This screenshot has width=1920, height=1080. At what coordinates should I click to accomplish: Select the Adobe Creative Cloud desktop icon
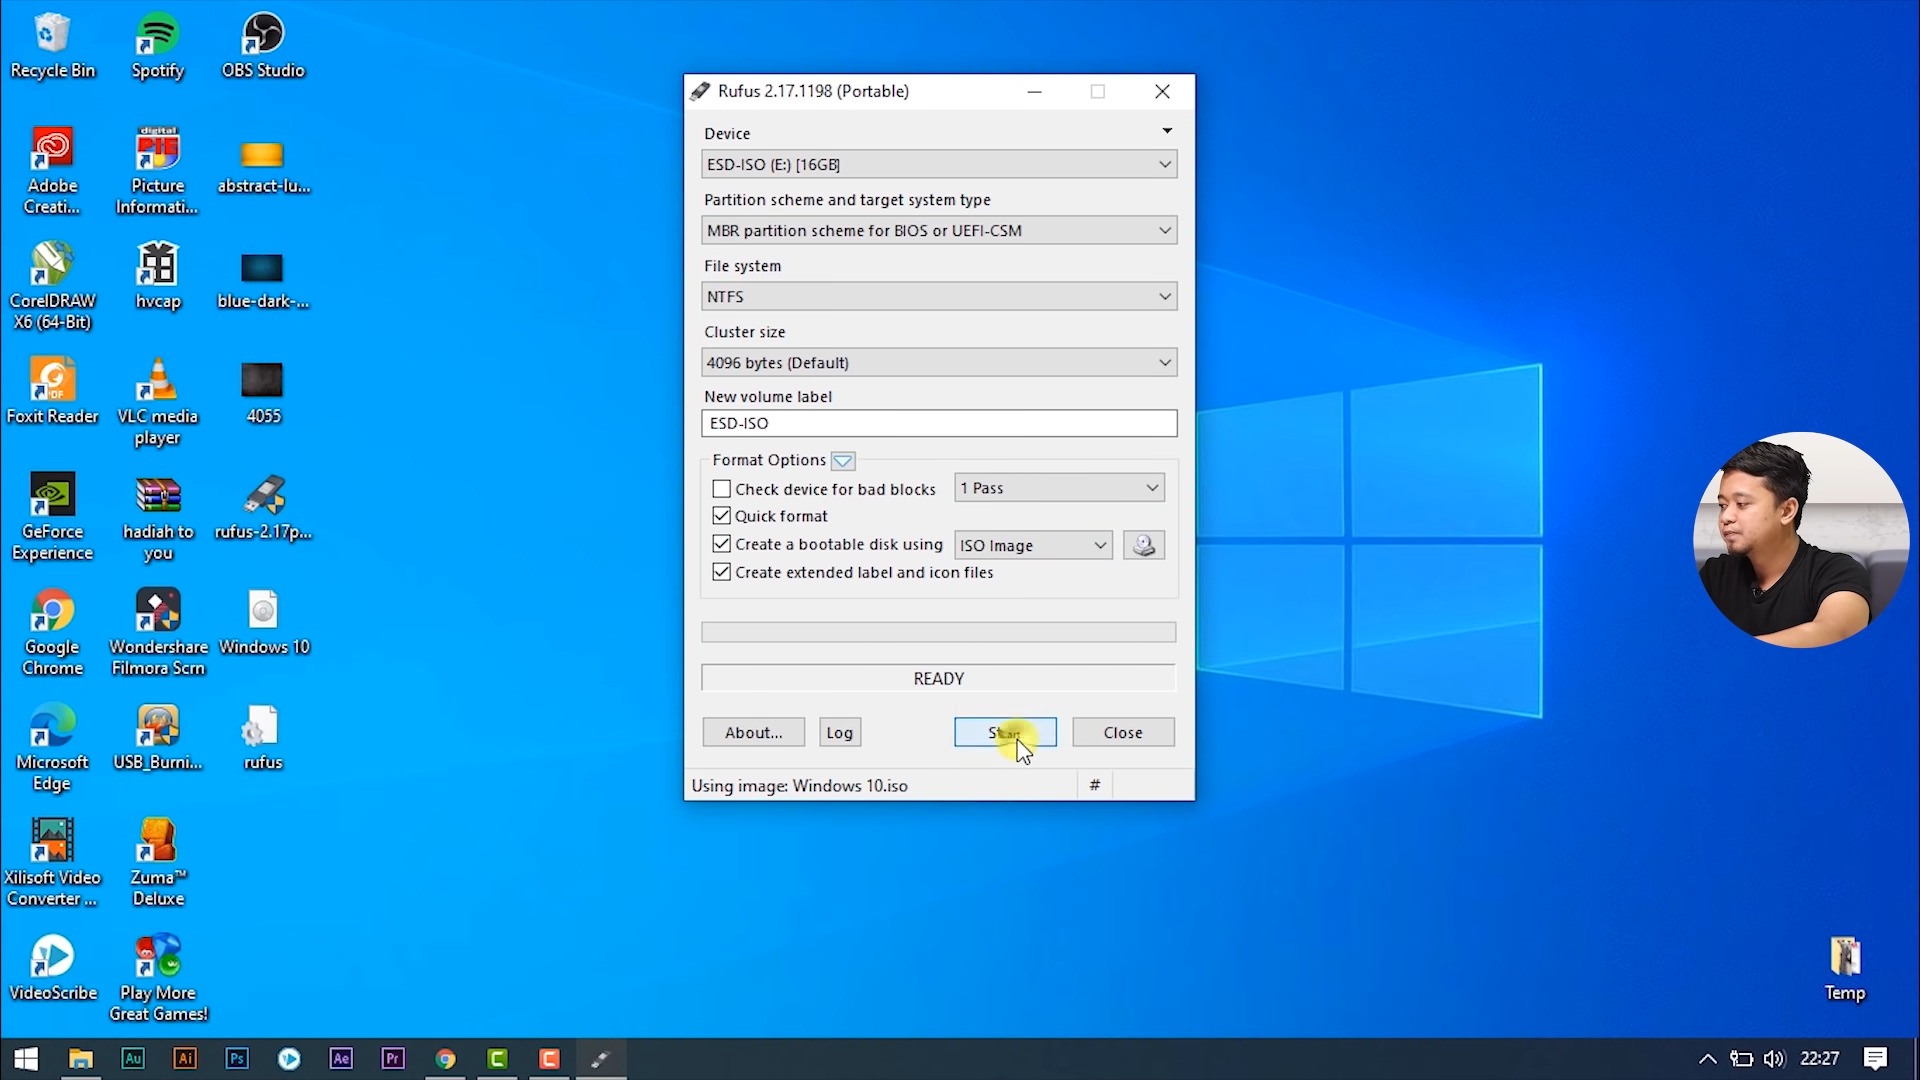click(x=52, y=171)
